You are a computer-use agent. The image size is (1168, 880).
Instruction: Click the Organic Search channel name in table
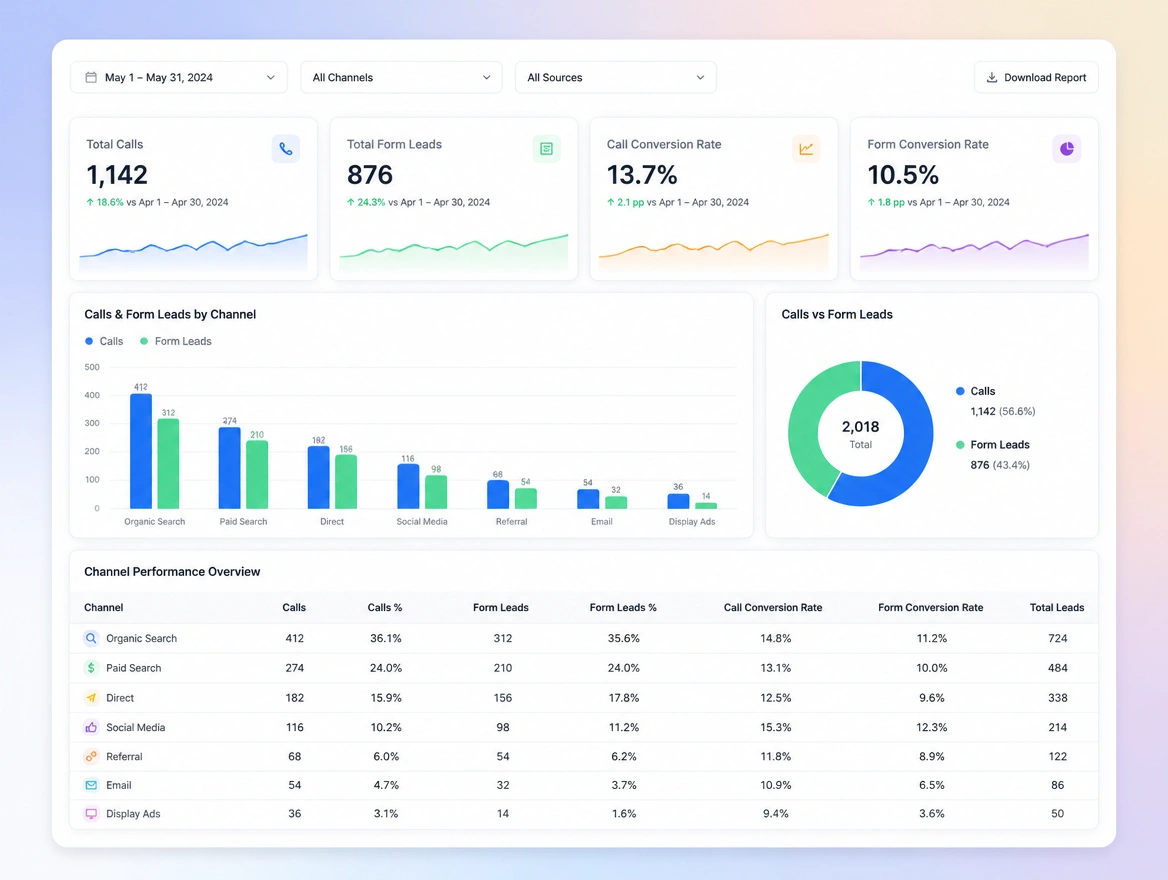(x=142, y=639)
